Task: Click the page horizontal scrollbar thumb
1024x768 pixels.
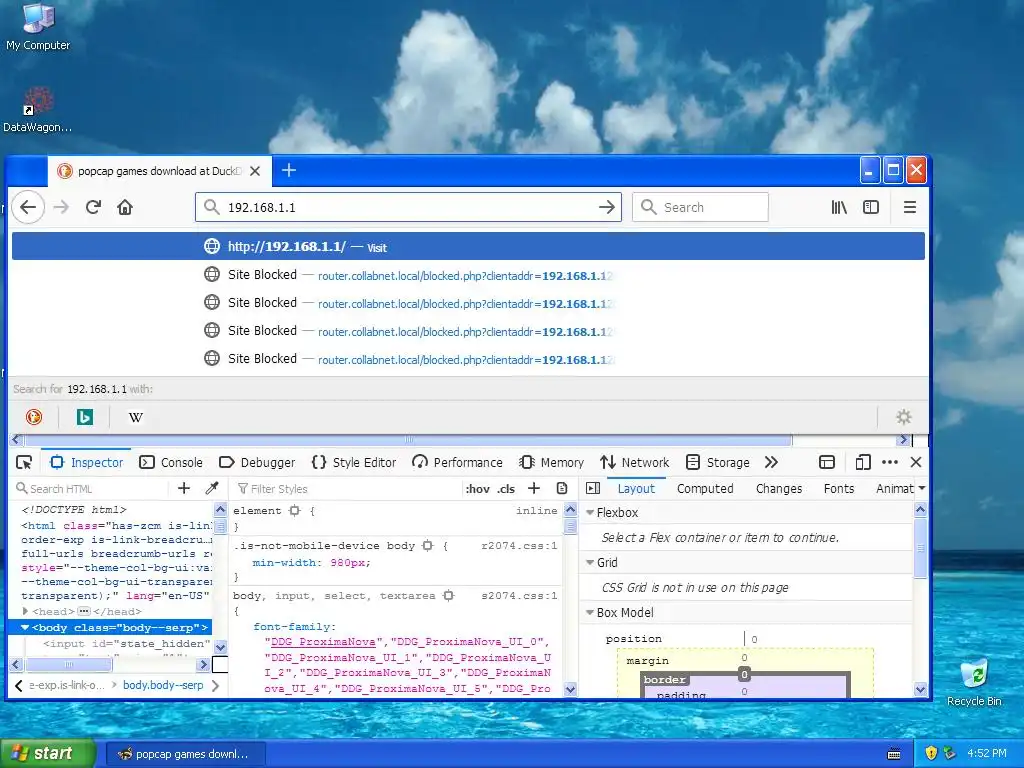Action: [x=408, y=439]
